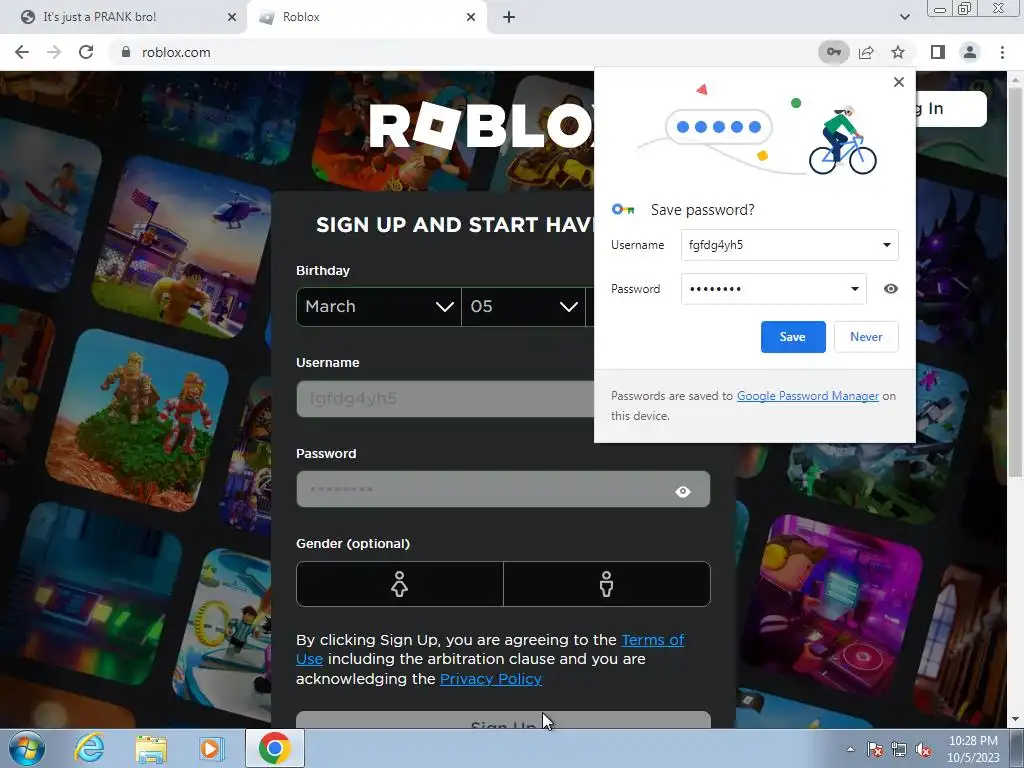Viewport: 1024px width, 768px height.
Task: Open the Google Password Manager link
Action: point(807,396)
